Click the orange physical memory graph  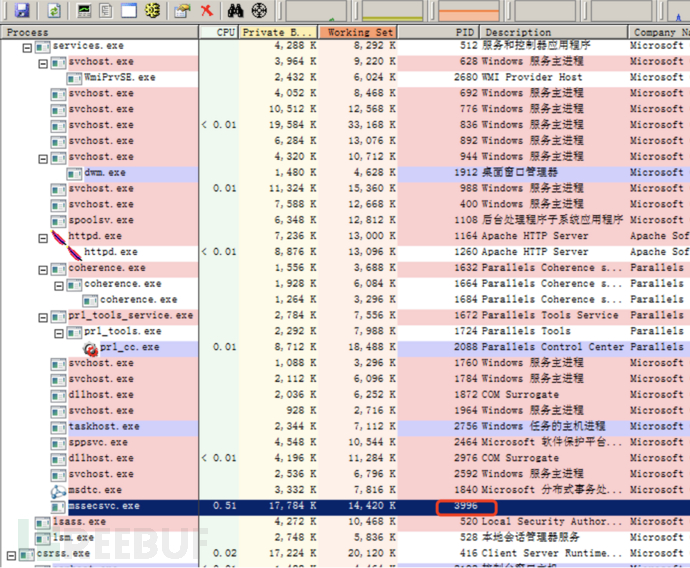(x=469, y=11)
